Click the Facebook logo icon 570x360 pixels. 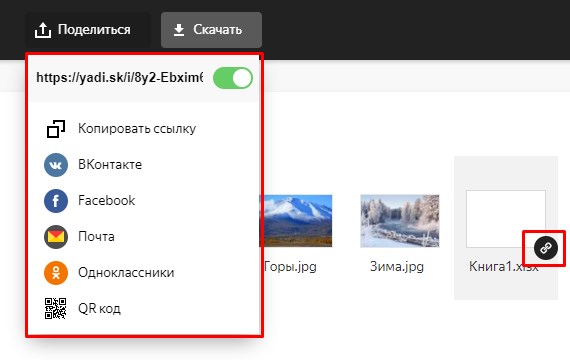pos(56,201)
